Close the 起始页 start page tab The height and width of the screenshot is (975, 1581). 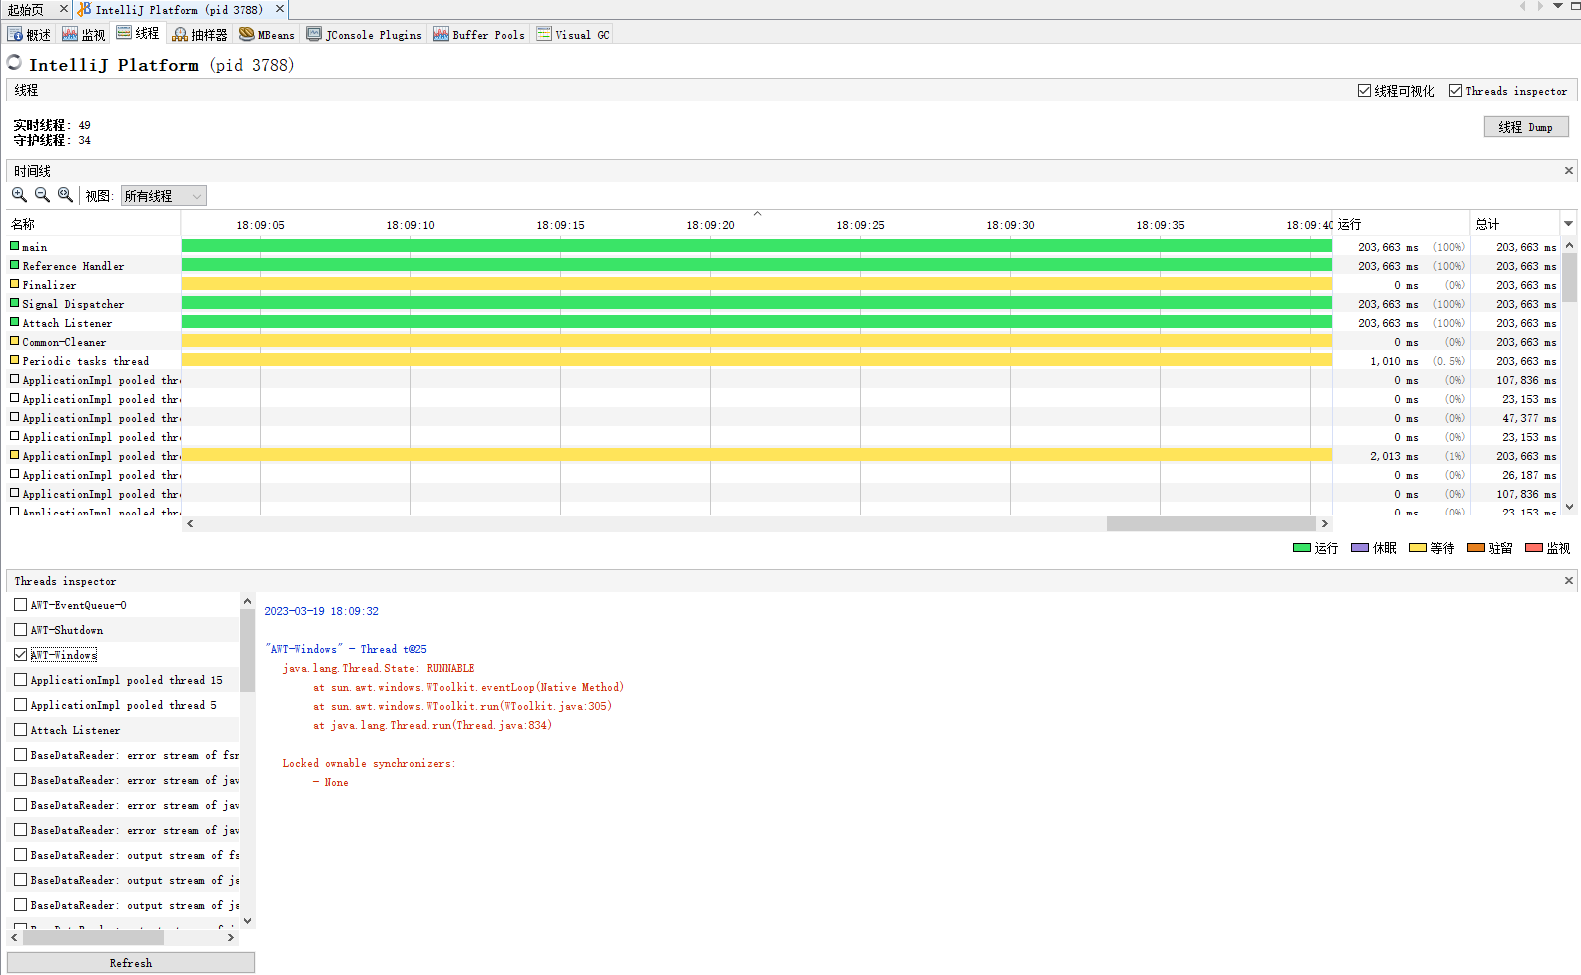[64, 9]
